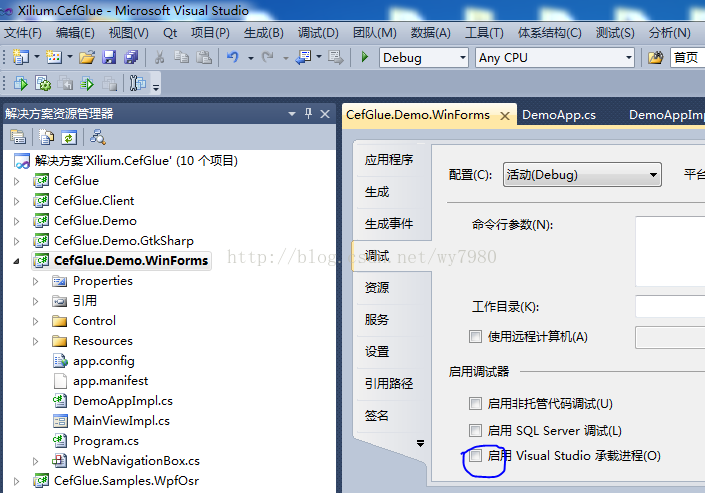Select the 生成事件 properties page

[x=389, y=224]
